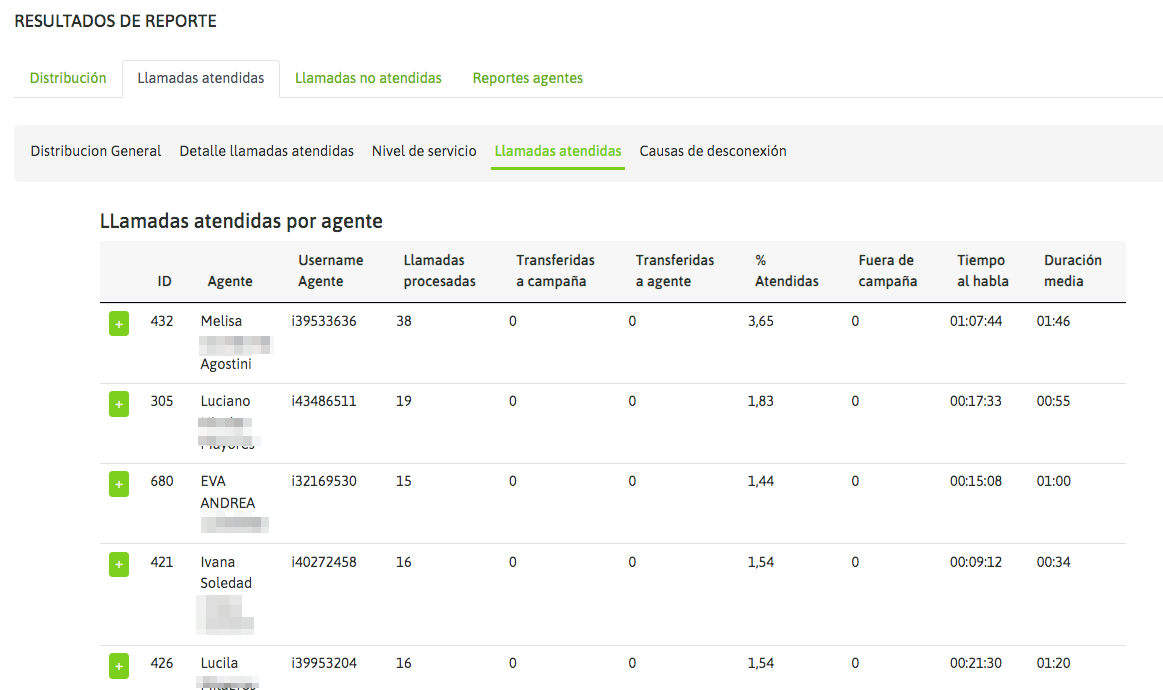Expand the row for agent ID 426
This screenshot has width=1163, height=690.
(x=118, y=665)
